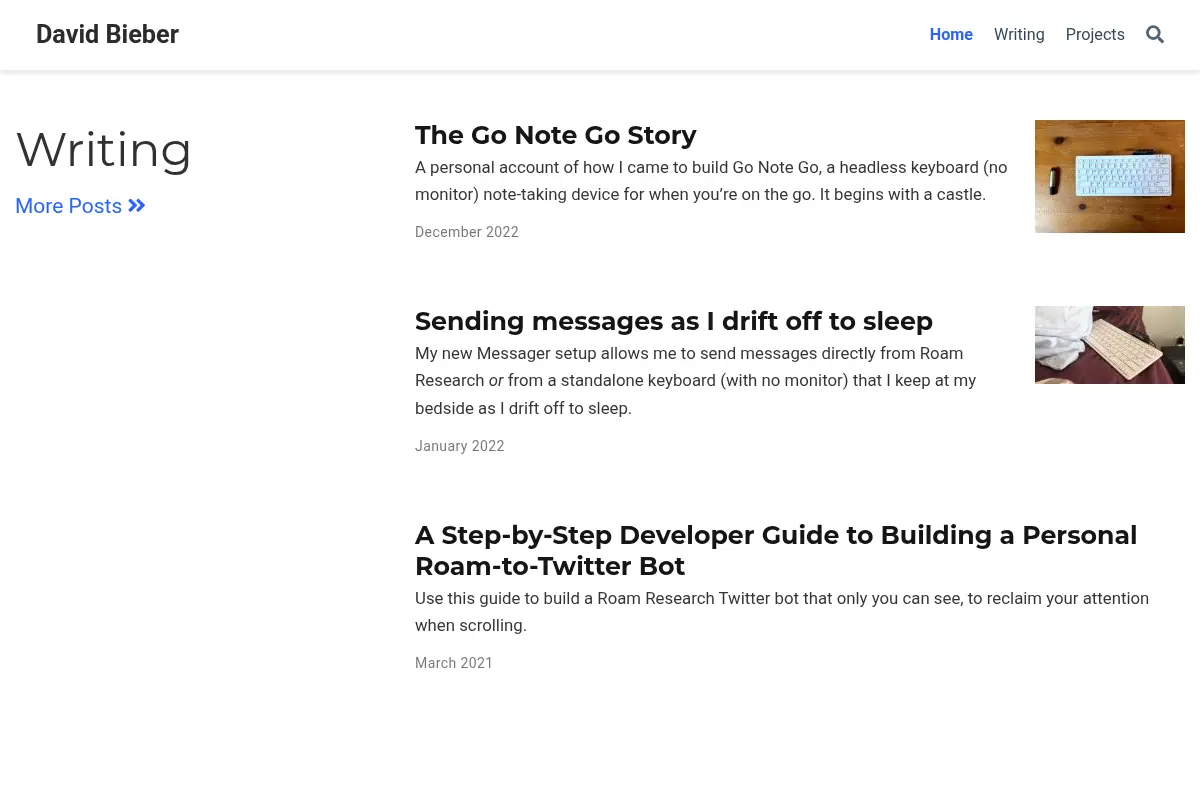Click the double chevron beside More Posts
1200x800 pixels.
click(137, 206)
